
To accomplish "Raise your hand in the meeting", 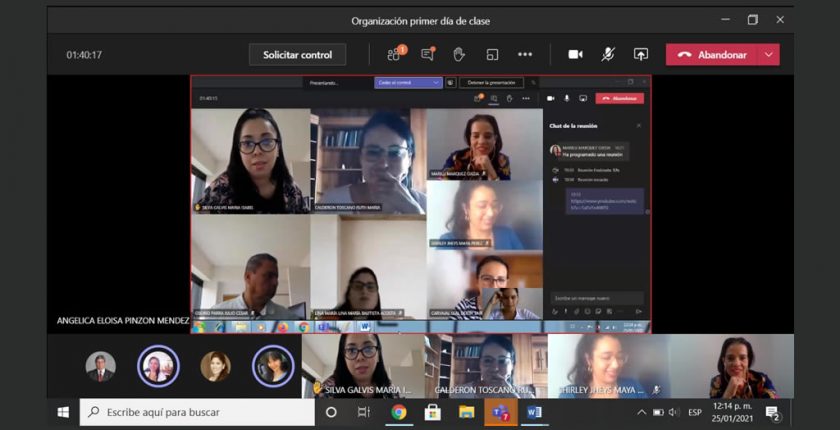I will 459,54.
